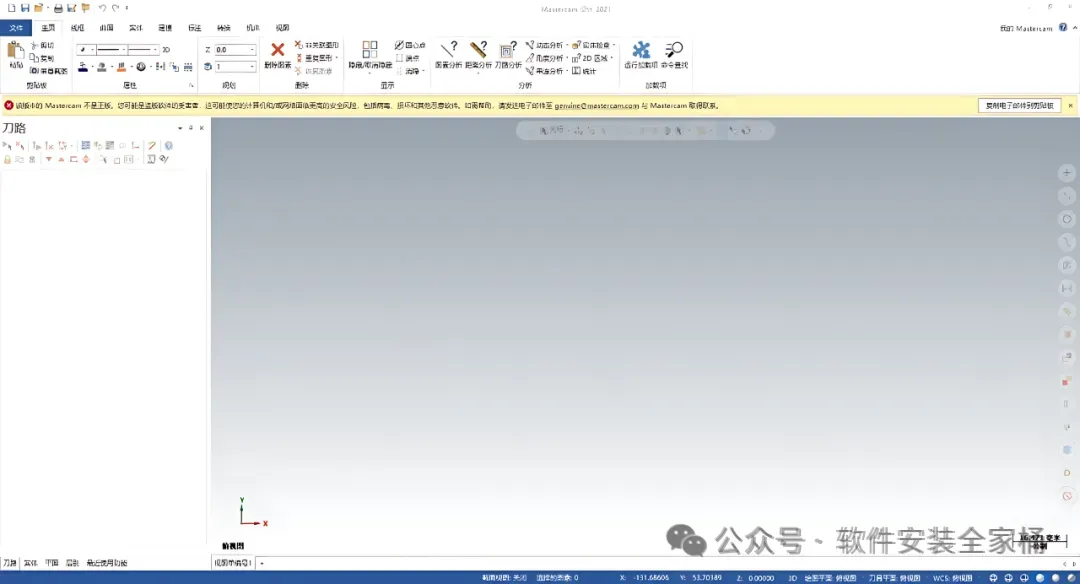The height and width of the screenshot is (584, 1080).
Task: Click the Open folder icon in title bar
Action: point(39,8)
